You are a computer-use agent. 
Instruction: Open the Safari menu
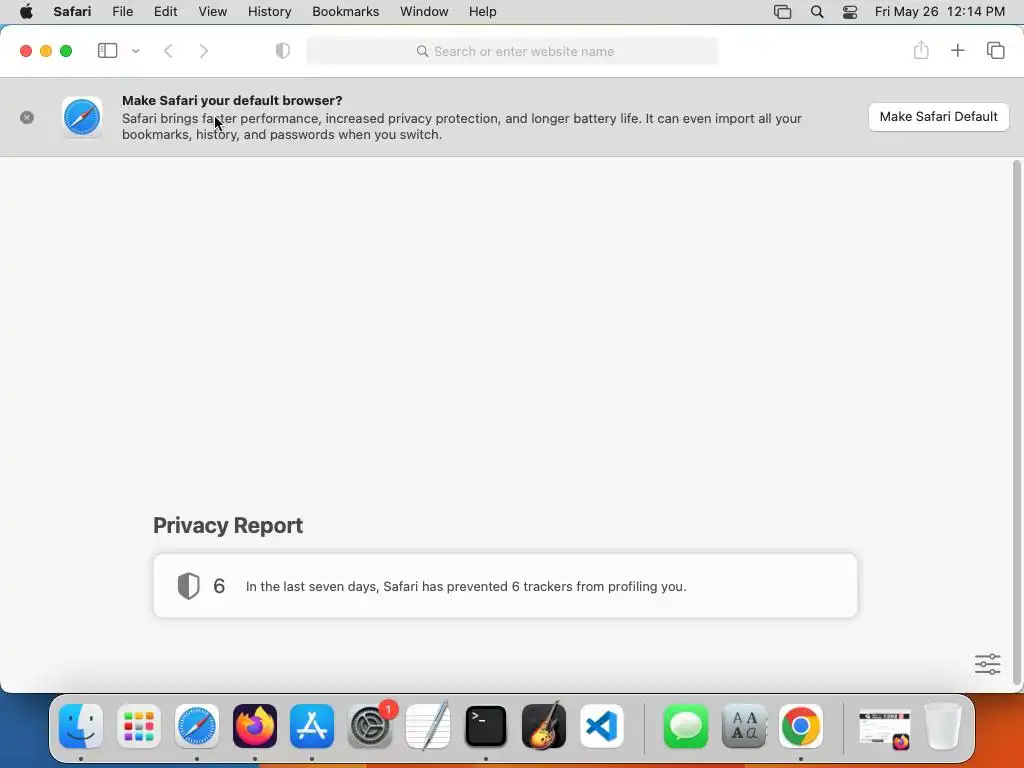click(72, 12)
